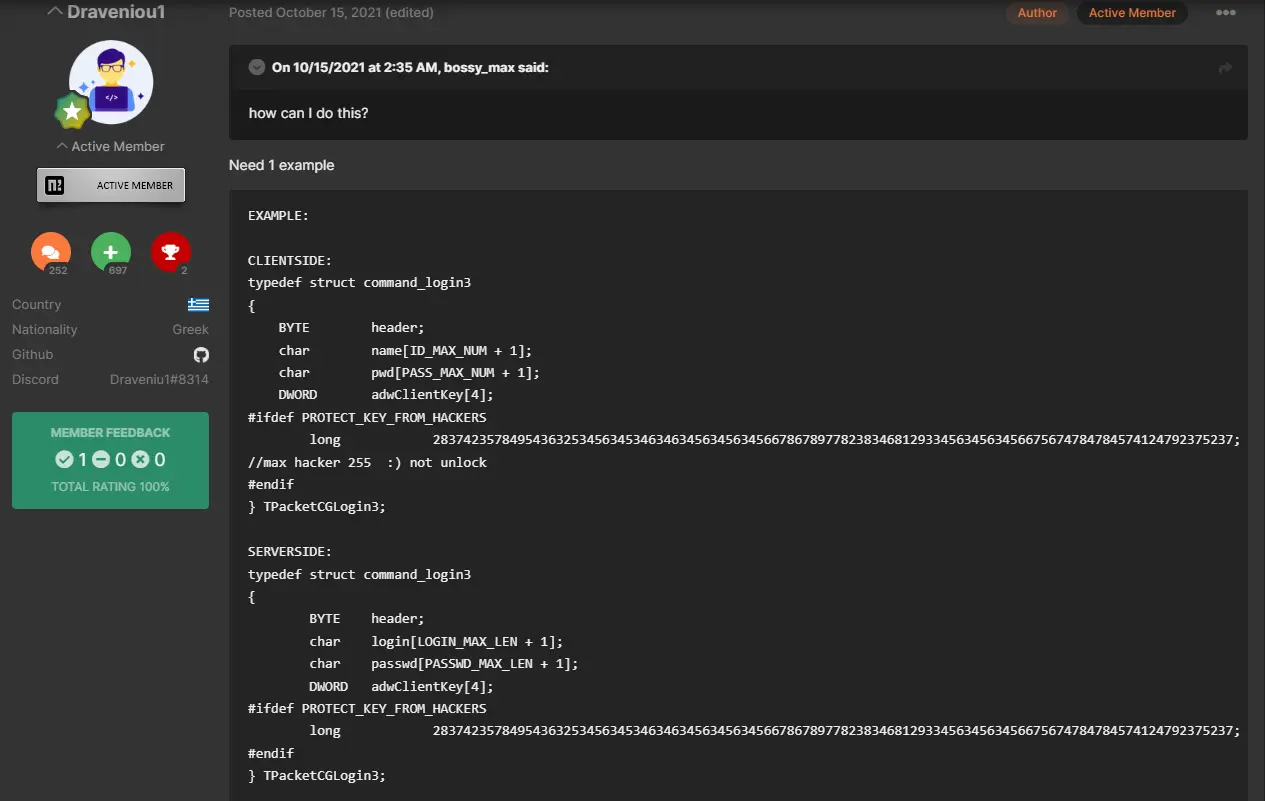Click the negative feedback X icon
This screenshot has width=1265, height=801.
(x=140, y=460)
